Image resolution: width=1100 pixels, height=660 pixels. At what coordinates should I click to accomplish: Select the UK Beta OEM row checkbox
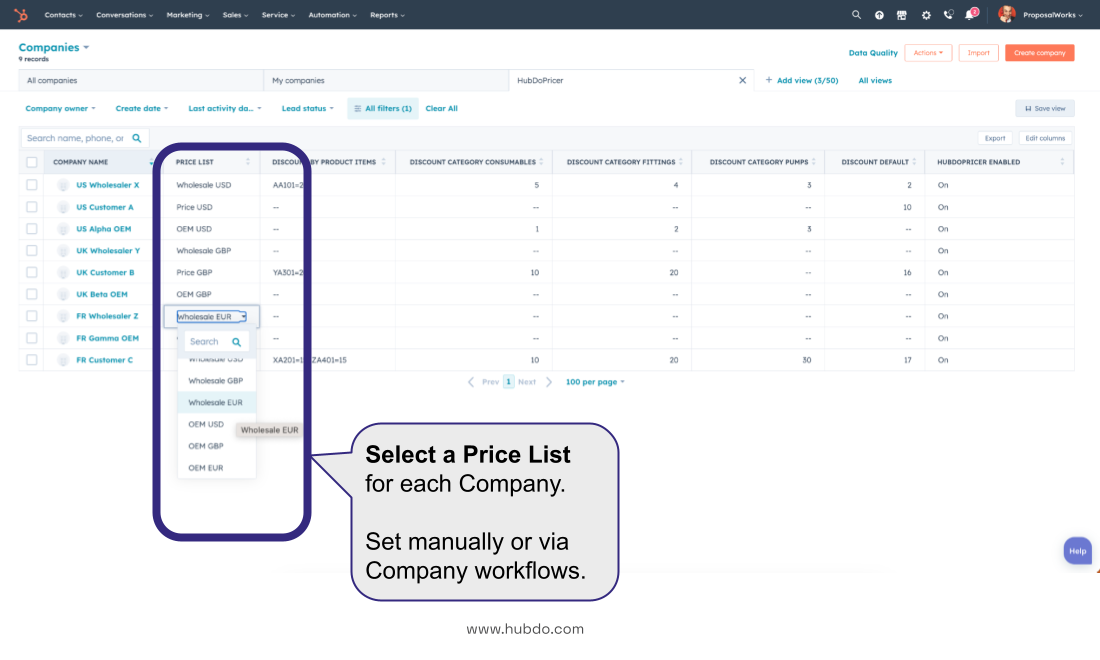pos(32,295)
